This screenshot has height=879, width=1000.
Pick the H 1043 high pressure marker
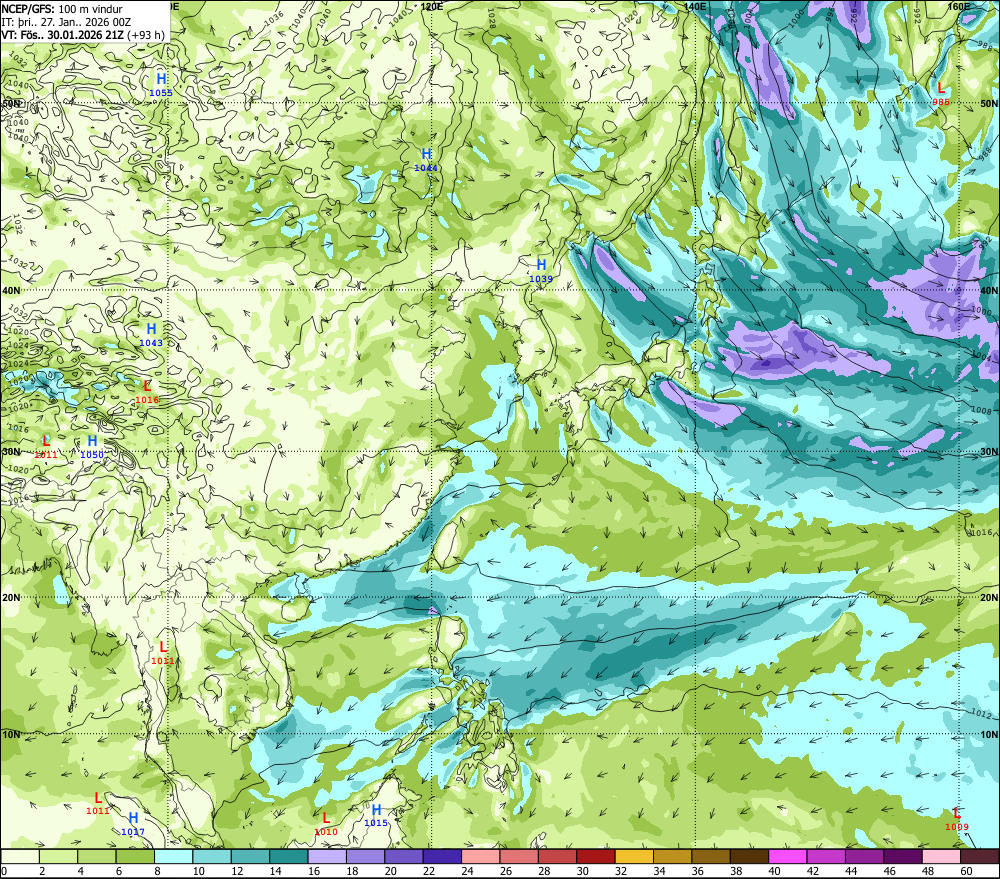point(151,335)
